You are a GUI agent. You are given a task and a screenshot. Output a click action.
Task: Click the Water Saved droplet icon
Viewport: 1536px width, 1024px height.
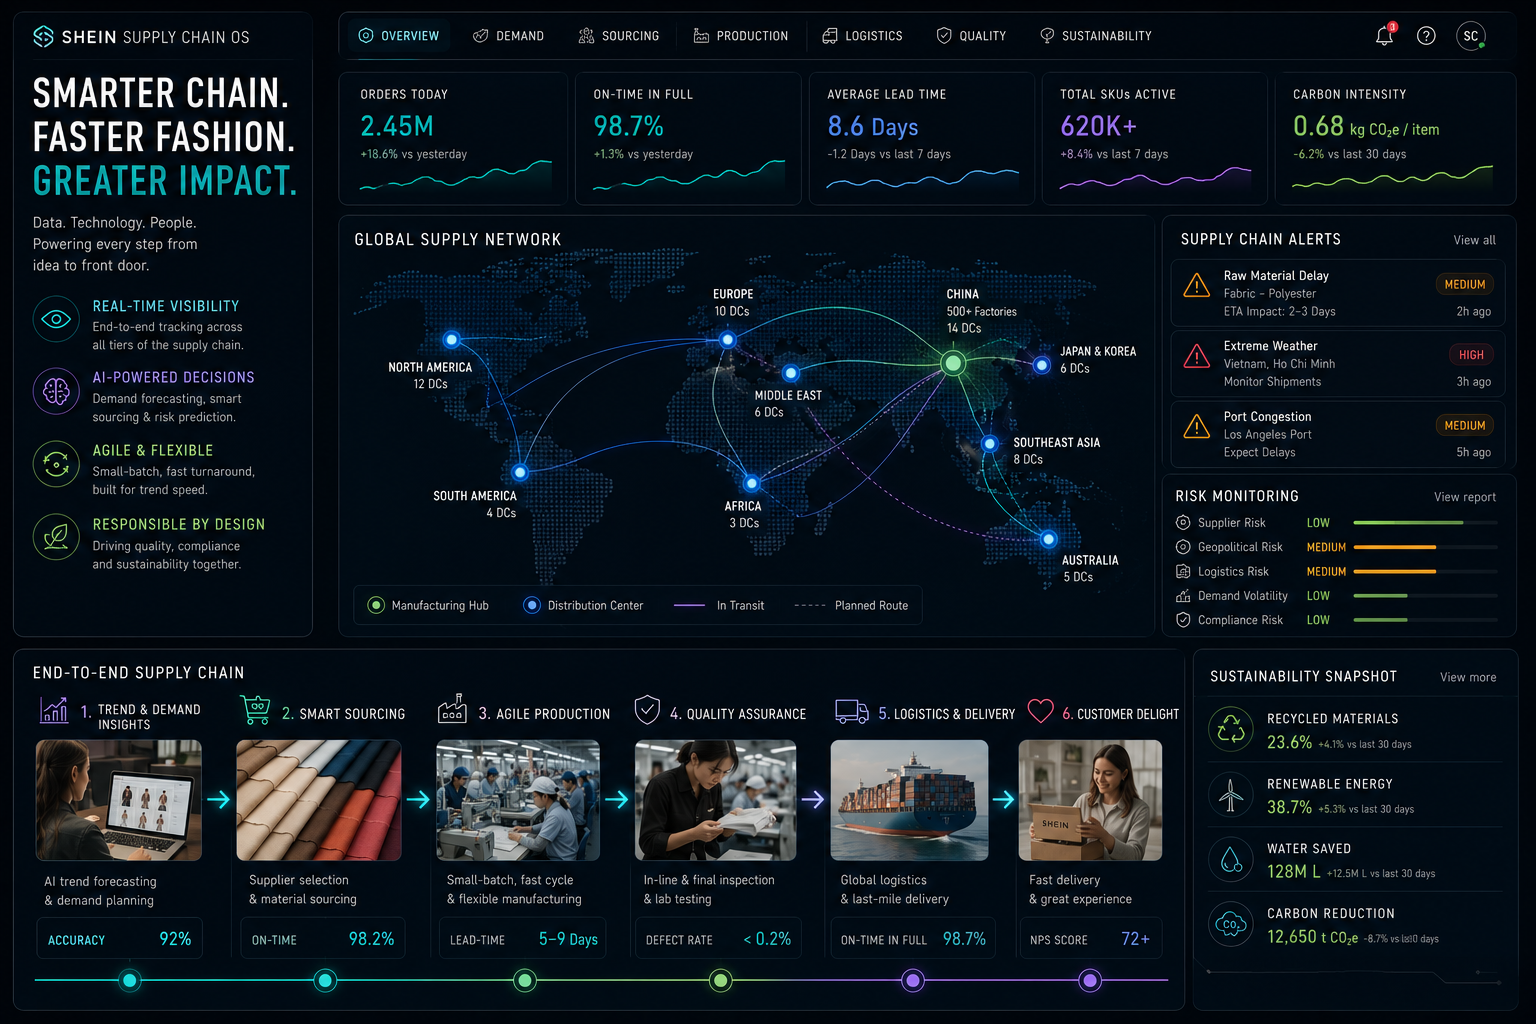1231,860
